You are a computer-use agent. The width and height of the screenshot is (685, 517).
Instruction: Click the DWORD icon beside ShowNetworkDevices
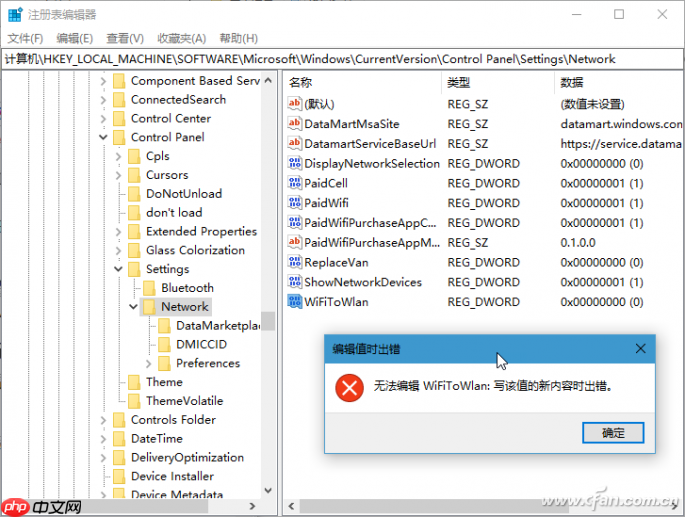(x=294, y=281)
